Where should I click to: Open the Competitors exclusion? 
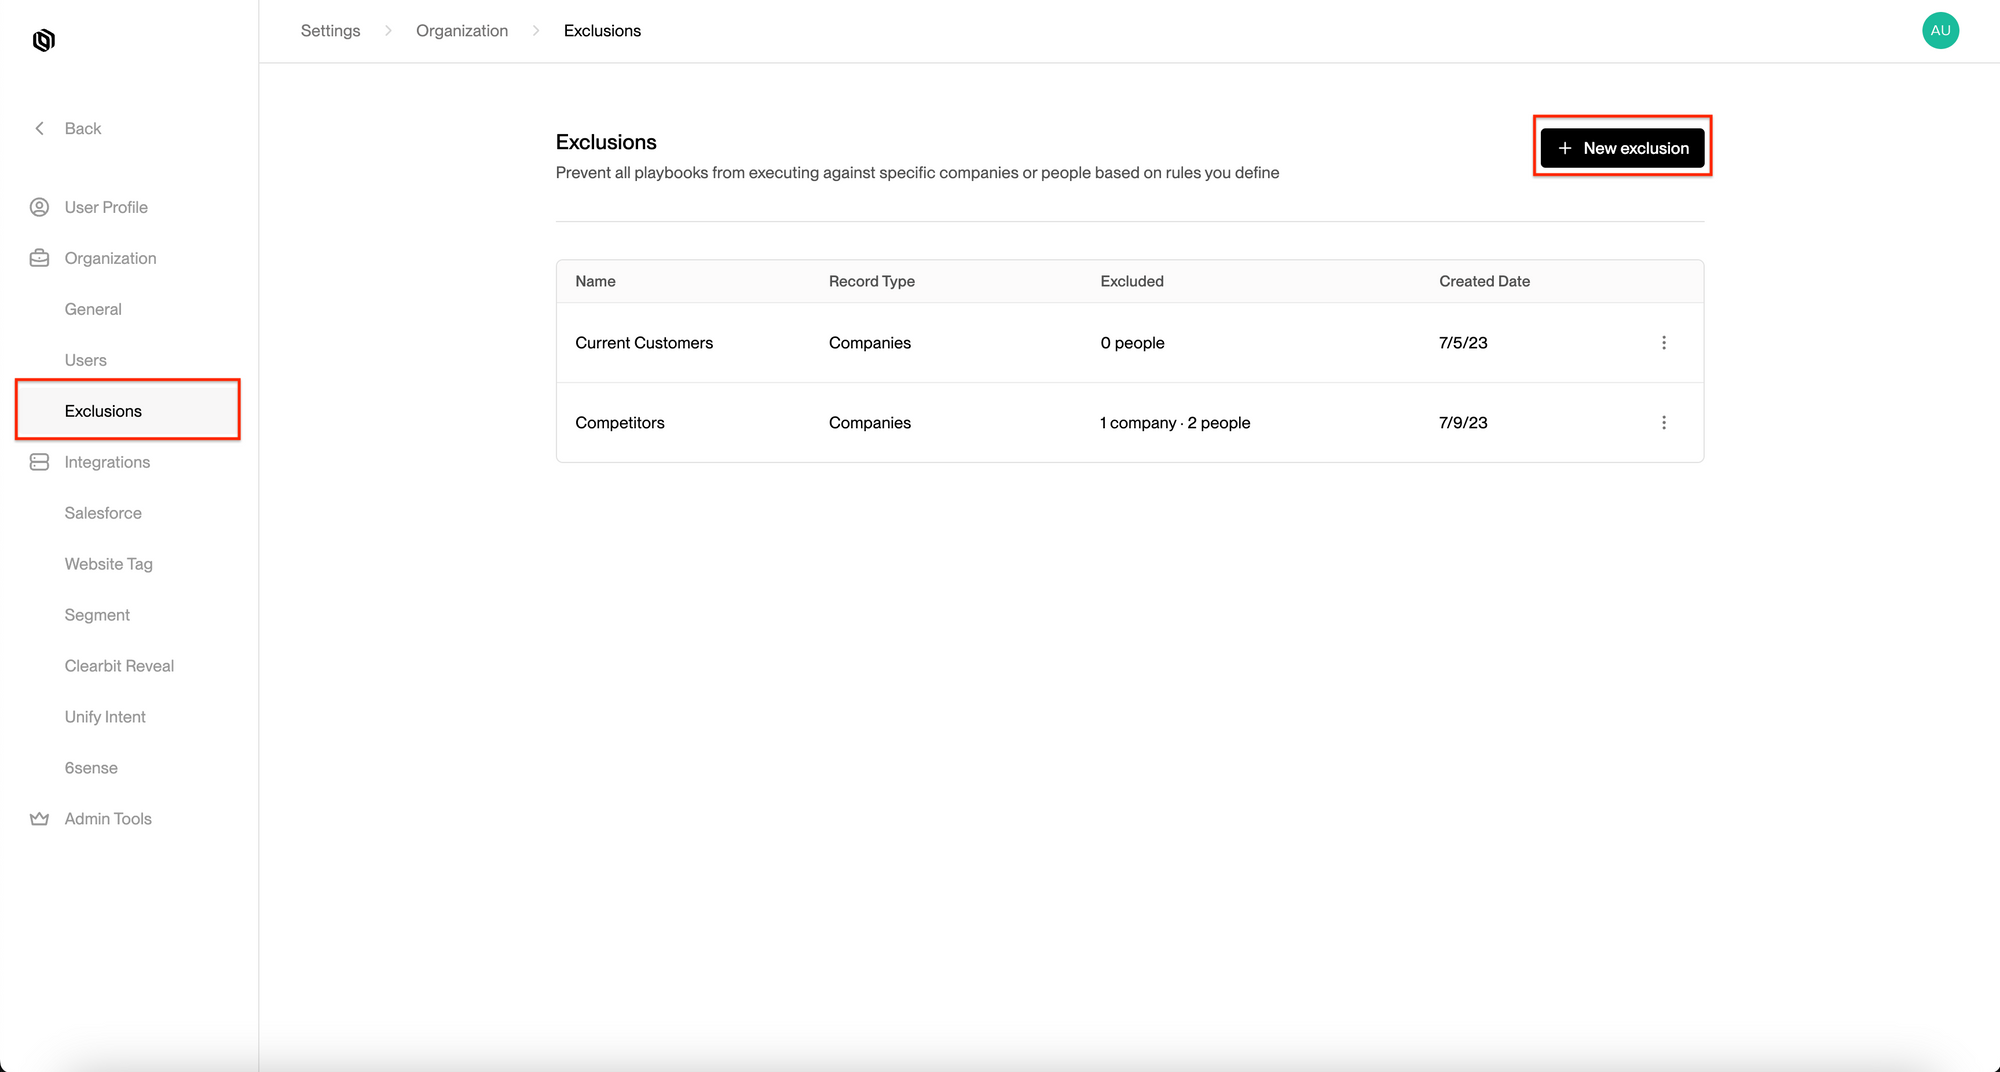pyautogui.click(x=620, y=423)
